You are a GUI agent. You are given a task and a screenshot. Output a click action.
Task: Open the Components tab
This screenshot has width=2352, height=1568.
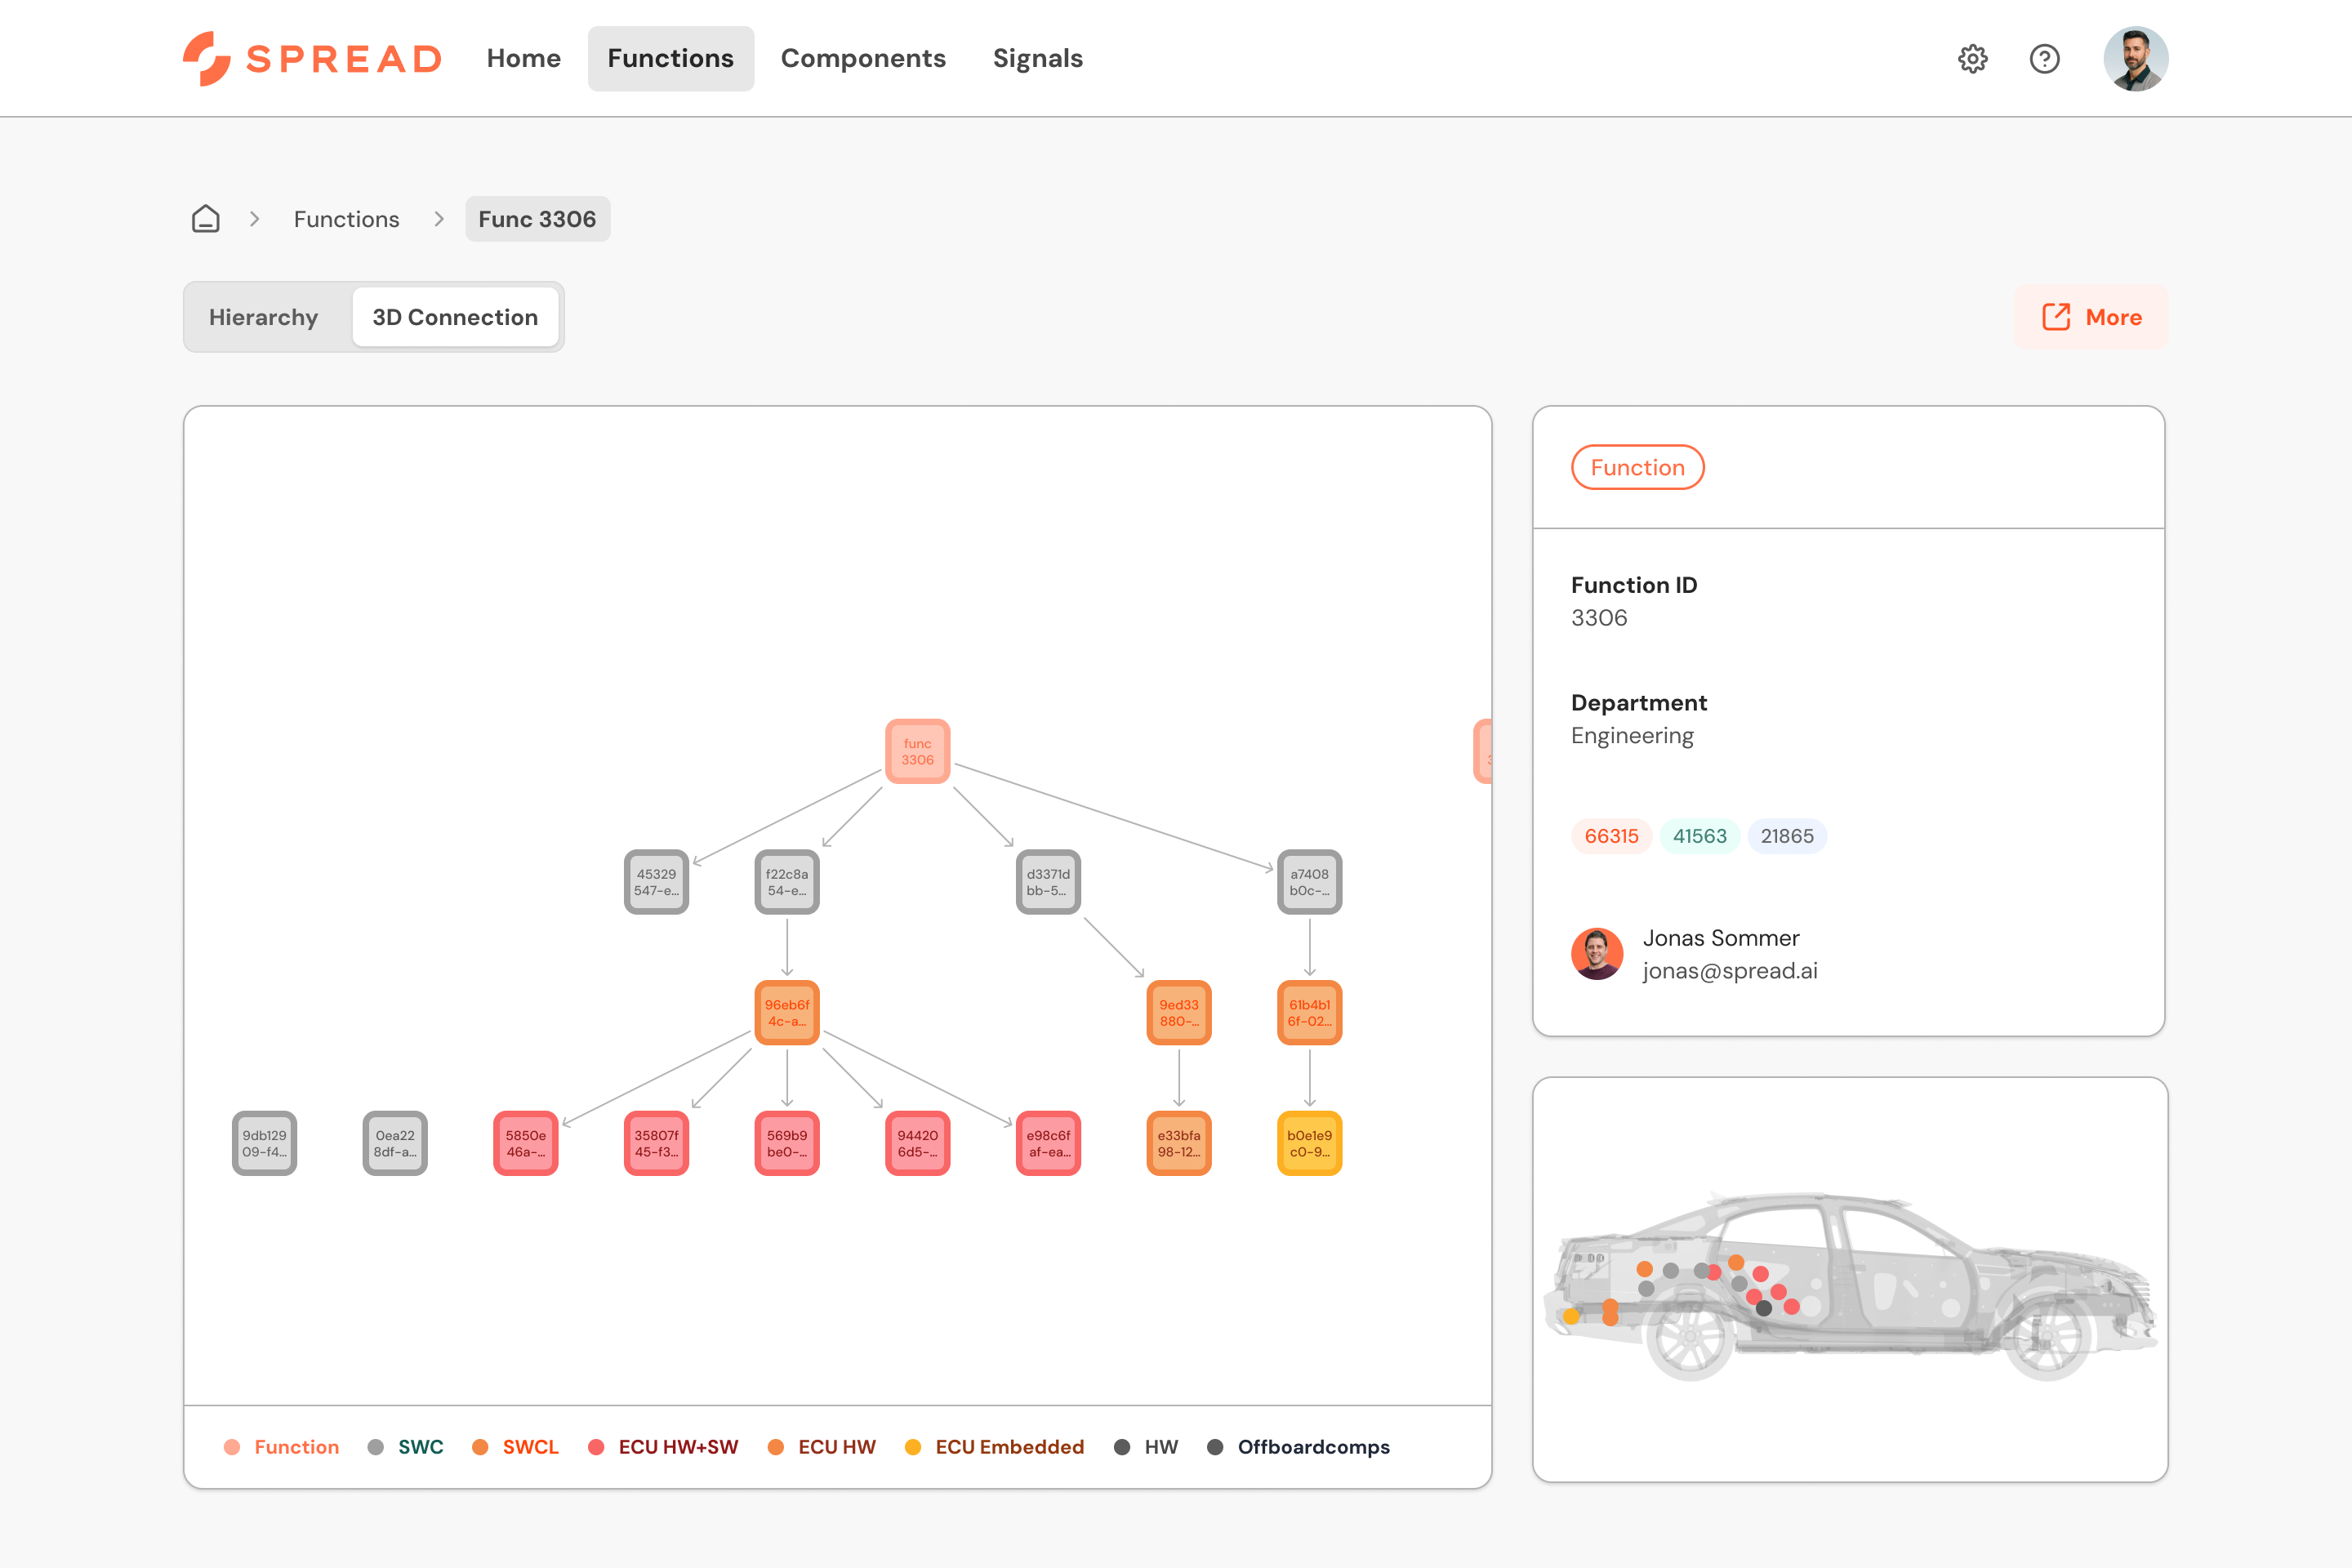[863, 59]
